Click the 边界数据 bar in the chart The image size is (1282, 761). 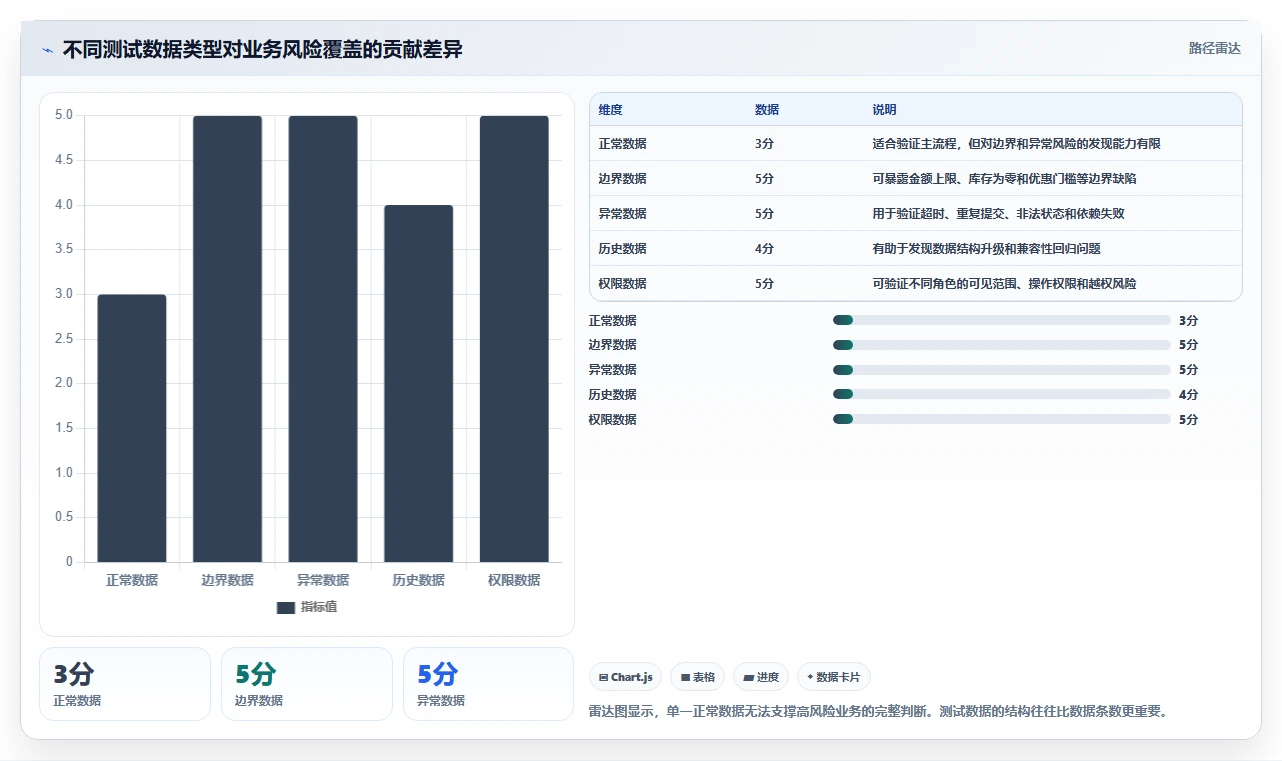coord(227,339)
